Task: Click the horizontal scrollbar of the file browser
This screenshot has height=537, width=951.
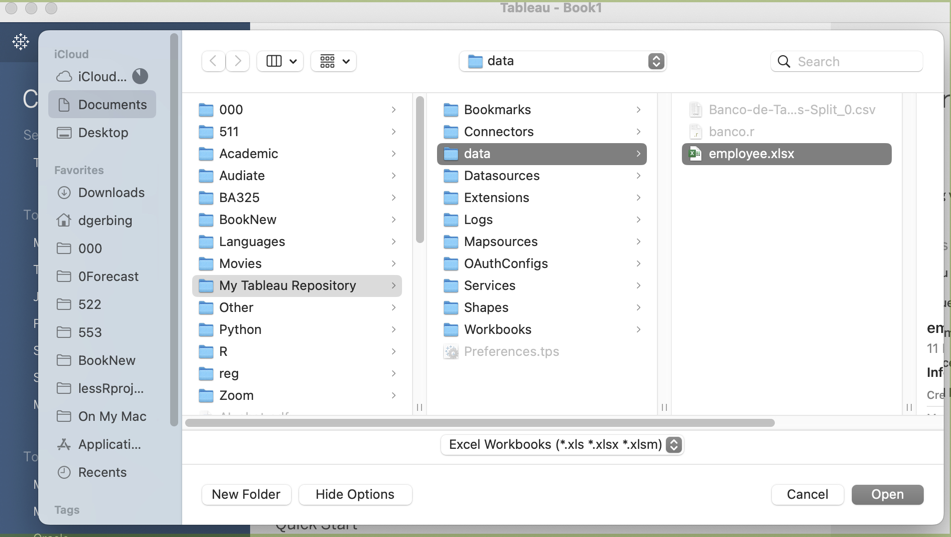Action: [480, 423]
